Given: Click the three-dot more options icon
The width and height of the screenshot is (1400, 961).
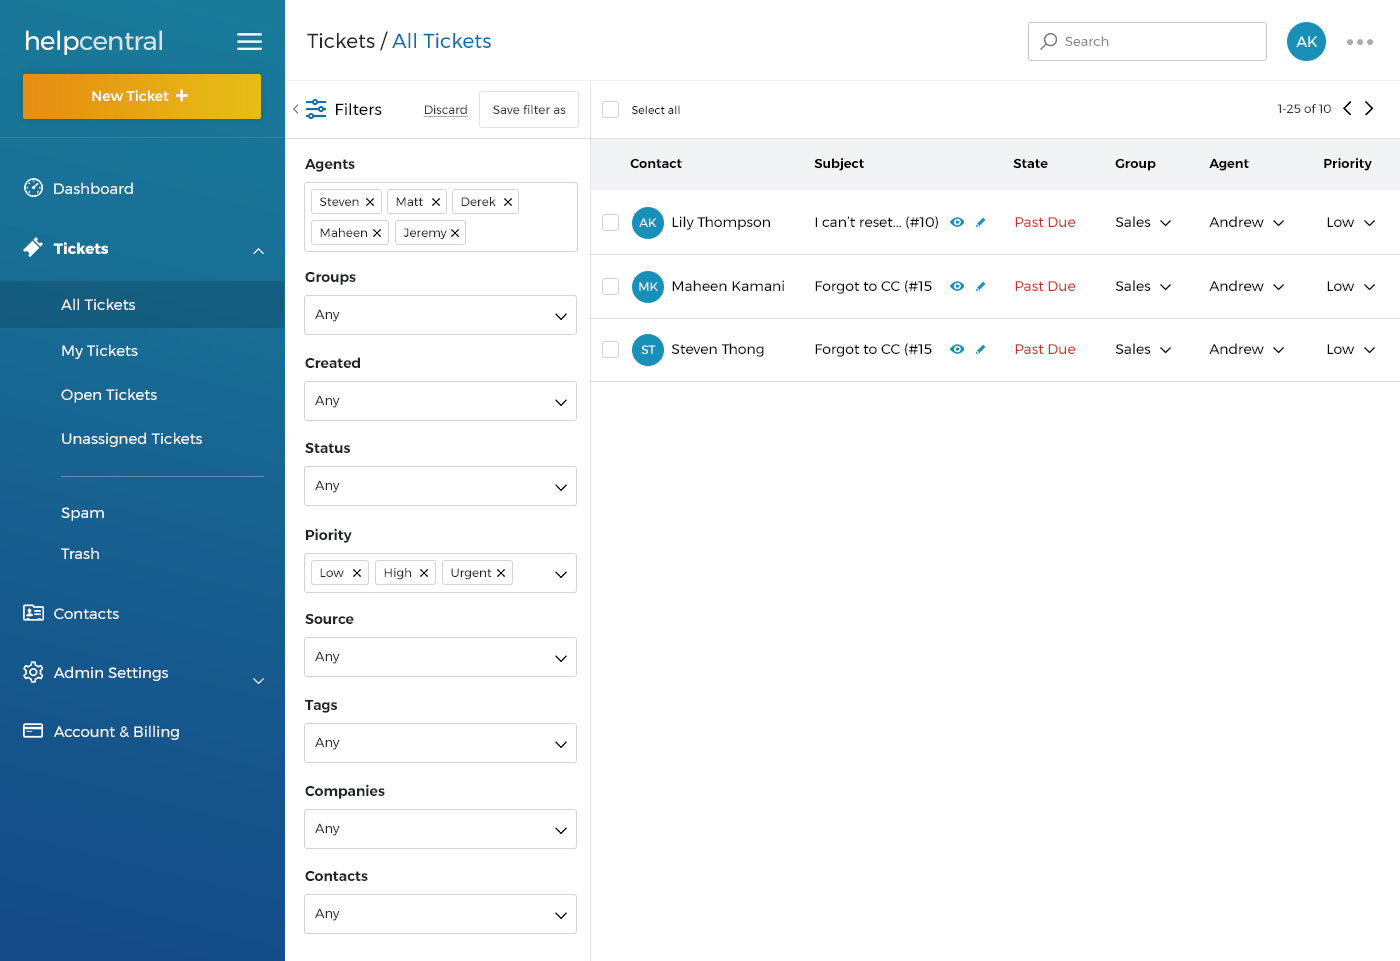Looking at the screenshot, I should 1359,42.
